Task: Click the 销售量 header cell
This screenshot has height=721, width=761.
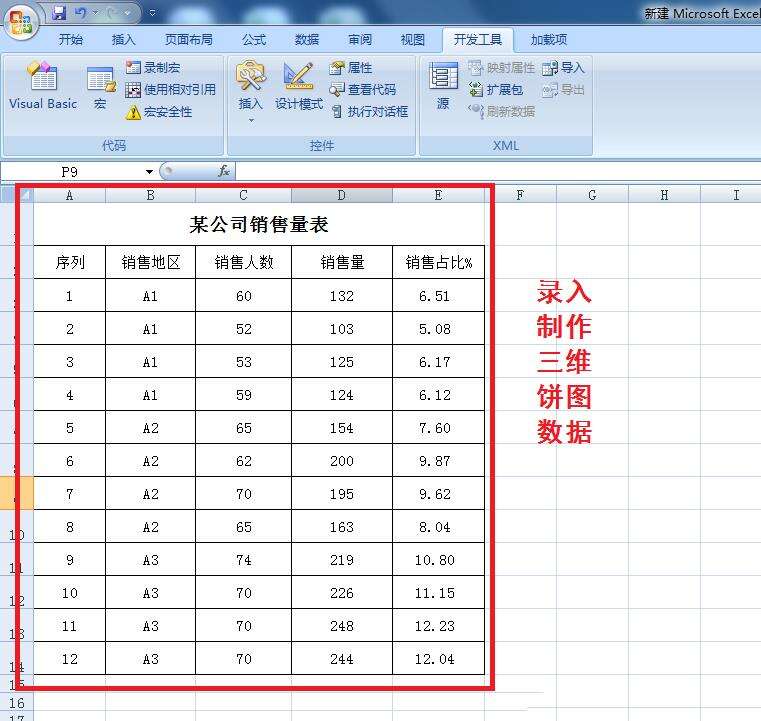Action: [342, 262]
